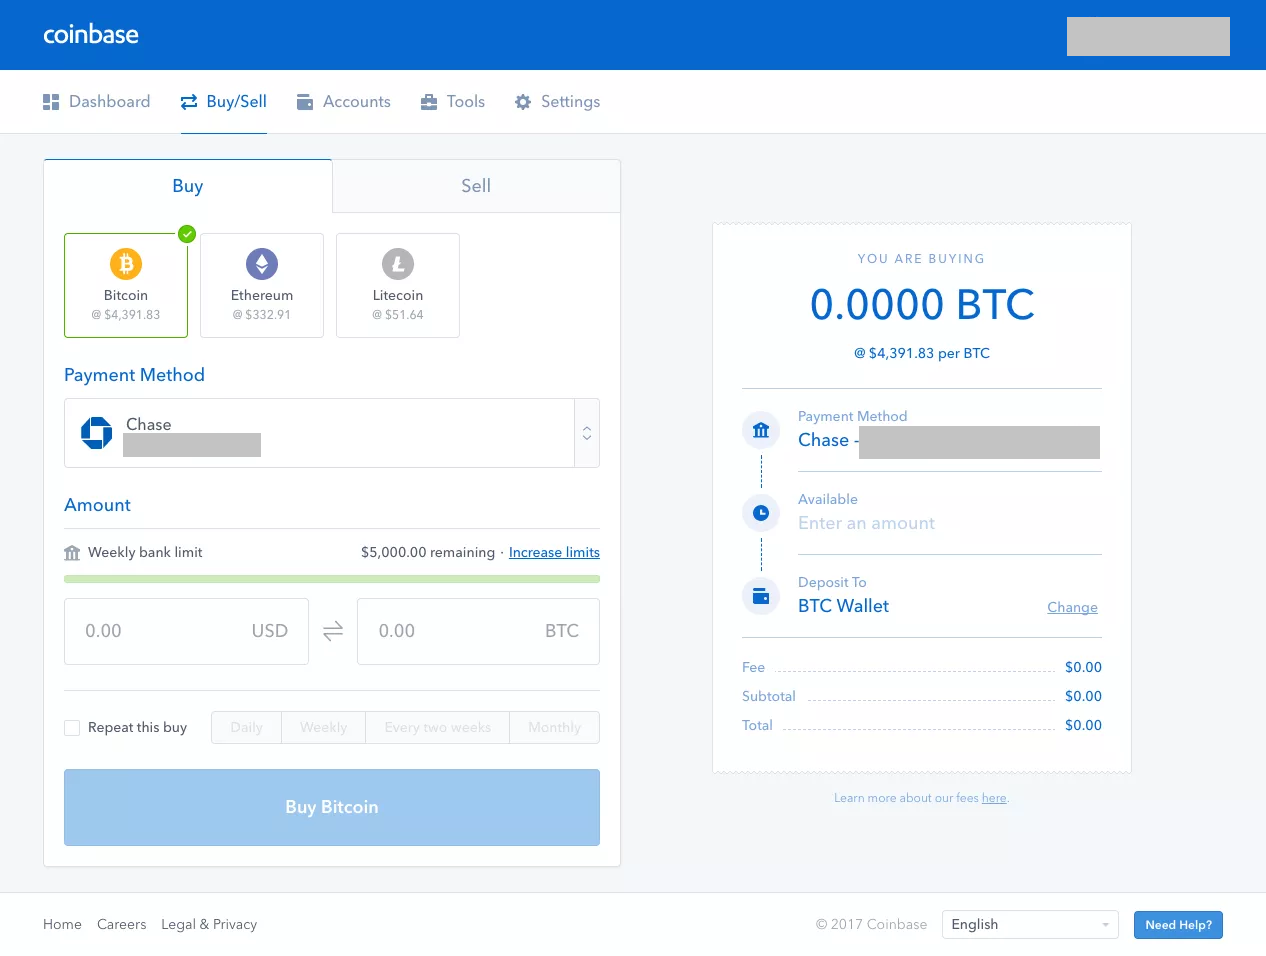Click the '$5,000.00 remaining' text
The width and height of the screenshot is (1266, 956).
428,552
